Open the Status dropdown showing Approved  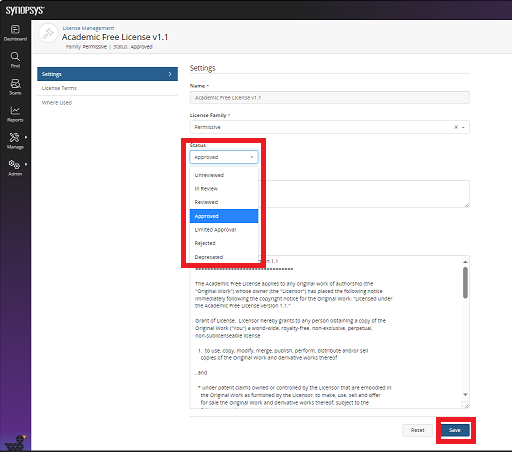click(224, 157)
